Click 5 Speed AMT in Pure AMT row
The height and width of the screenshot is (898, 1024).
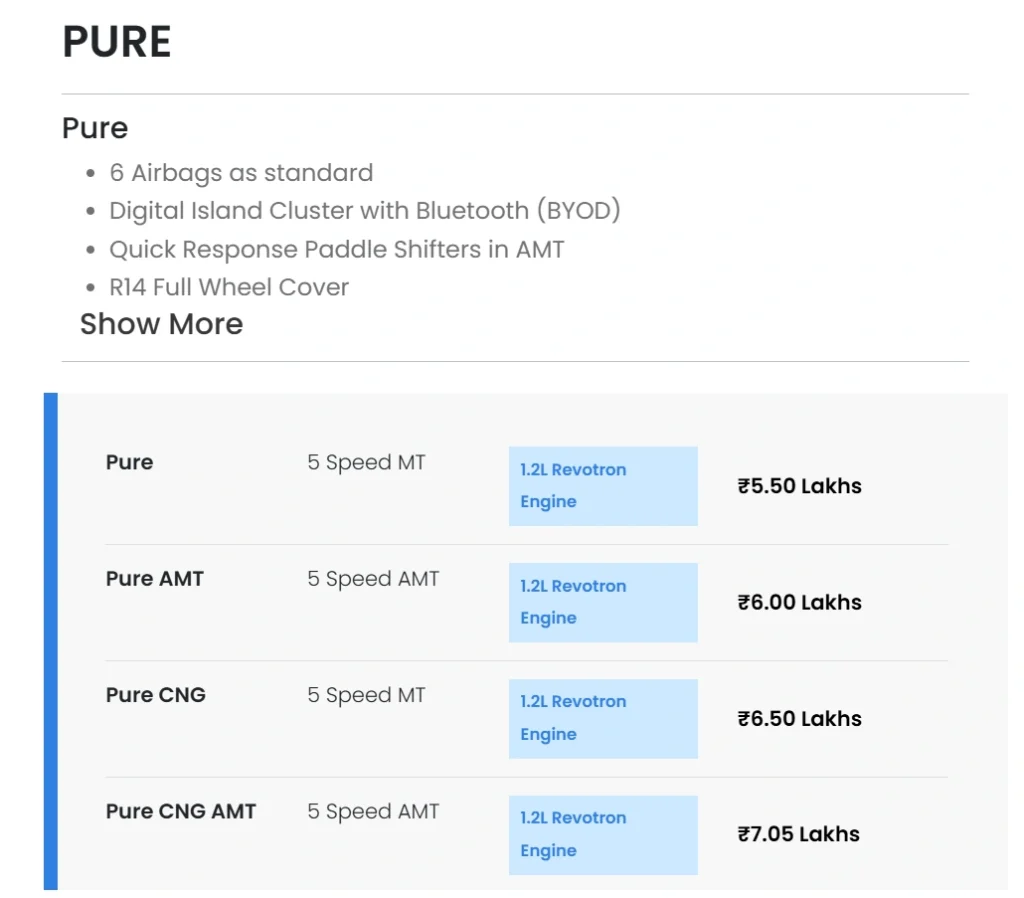[373, 579]
